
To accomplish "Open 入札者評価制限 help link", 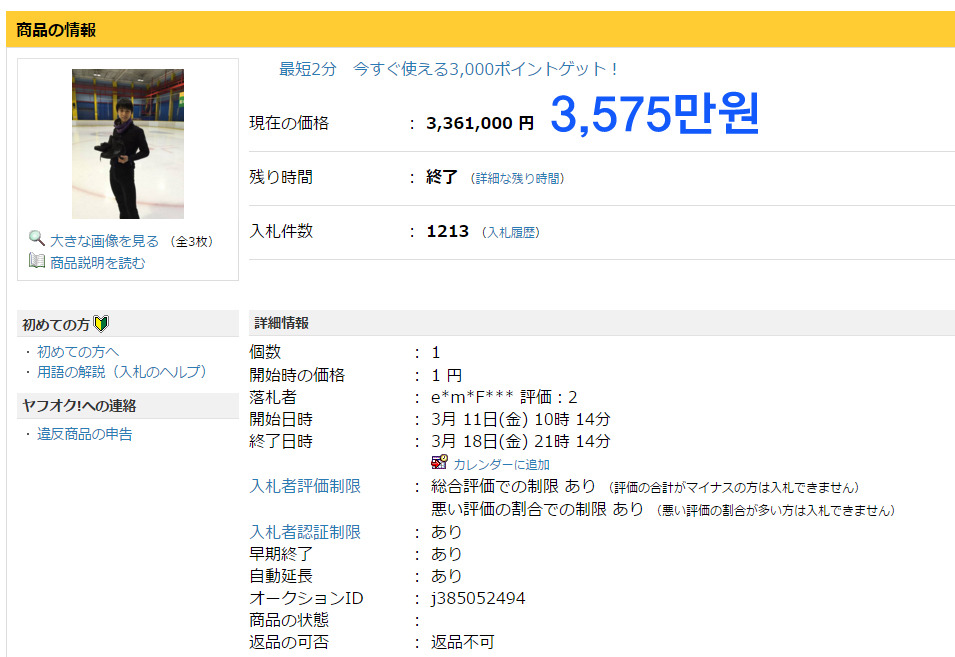I will 305,486.
